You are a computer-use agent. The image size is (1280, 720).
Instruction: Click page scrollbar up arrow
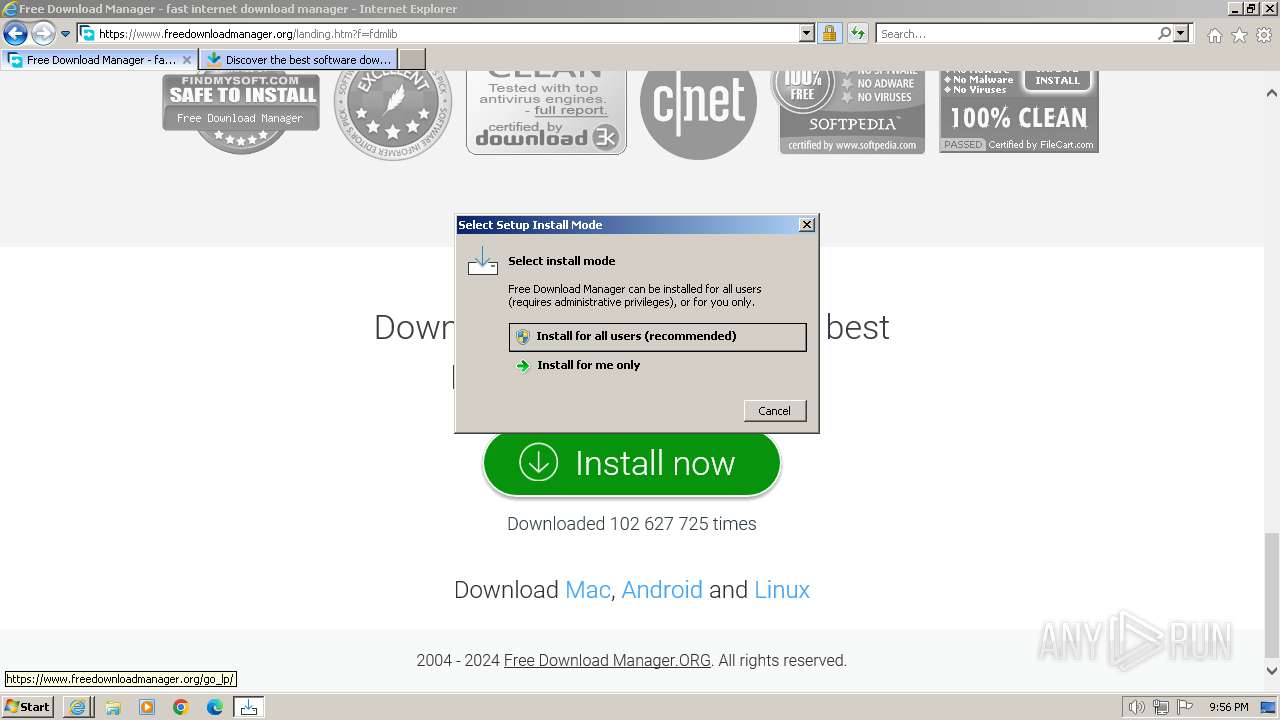tap(1271, 93)
